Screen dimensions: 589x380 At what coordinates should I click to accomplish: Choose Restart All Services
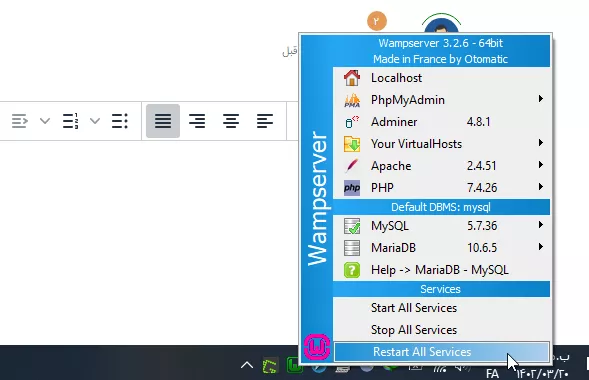point(441,352)
